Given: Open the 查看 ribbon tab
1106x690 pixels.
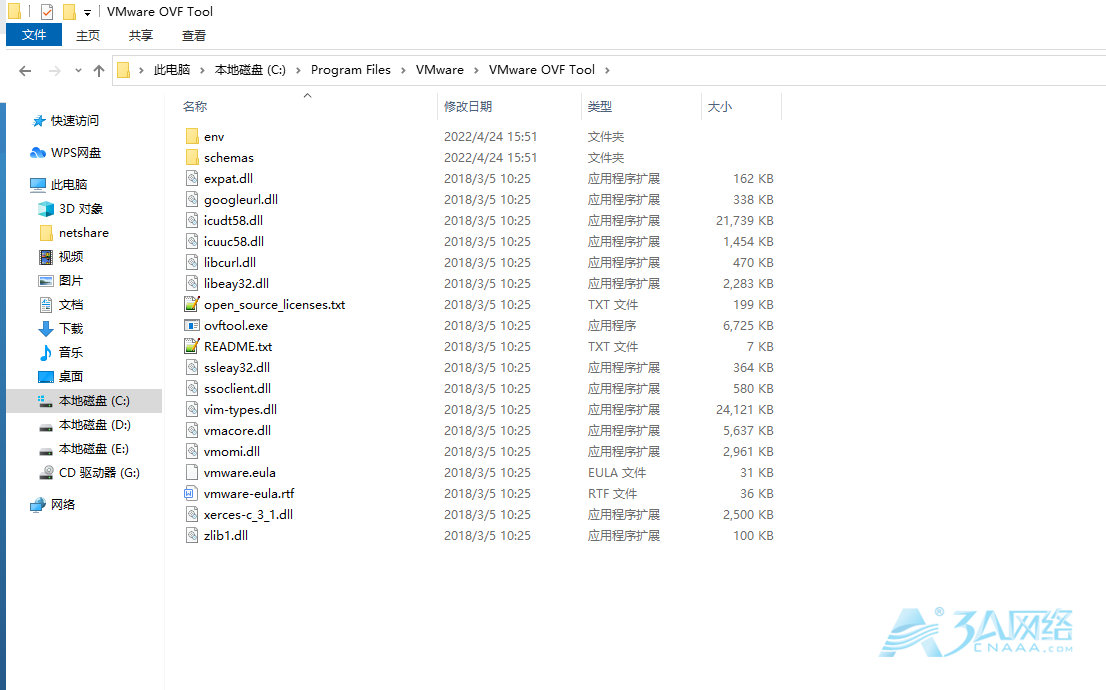Looking at the screenshot, I should [x=194, y=35].
